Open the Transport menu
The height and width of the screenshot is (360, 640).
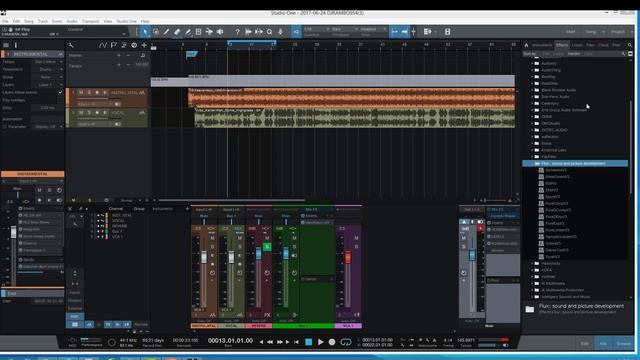(90, 21)
